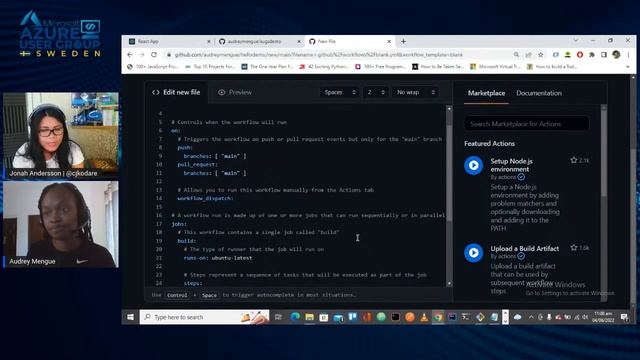Screen dimensions: 640x360
Task: Show hidden system tray icons
Action: tap(531, 317)
